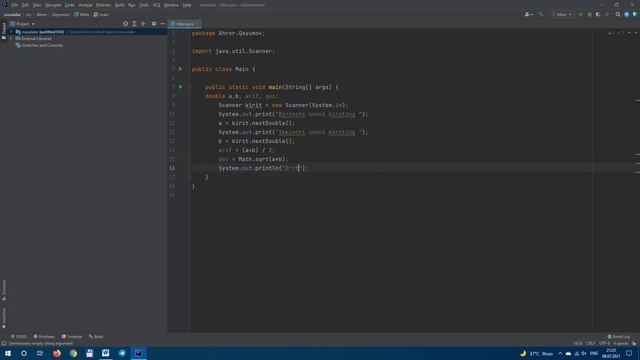Click the 4 spaces indent setting
640x360 pixels.
click(620, 344)
